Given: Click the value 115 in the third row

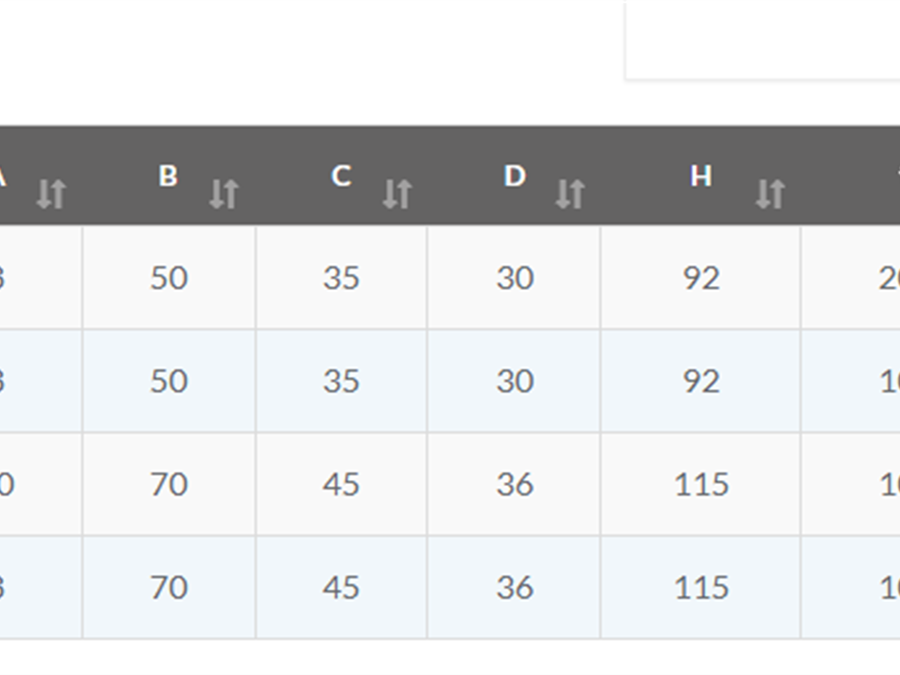Looking at the screenshot, I should click(x=701, y=484).
